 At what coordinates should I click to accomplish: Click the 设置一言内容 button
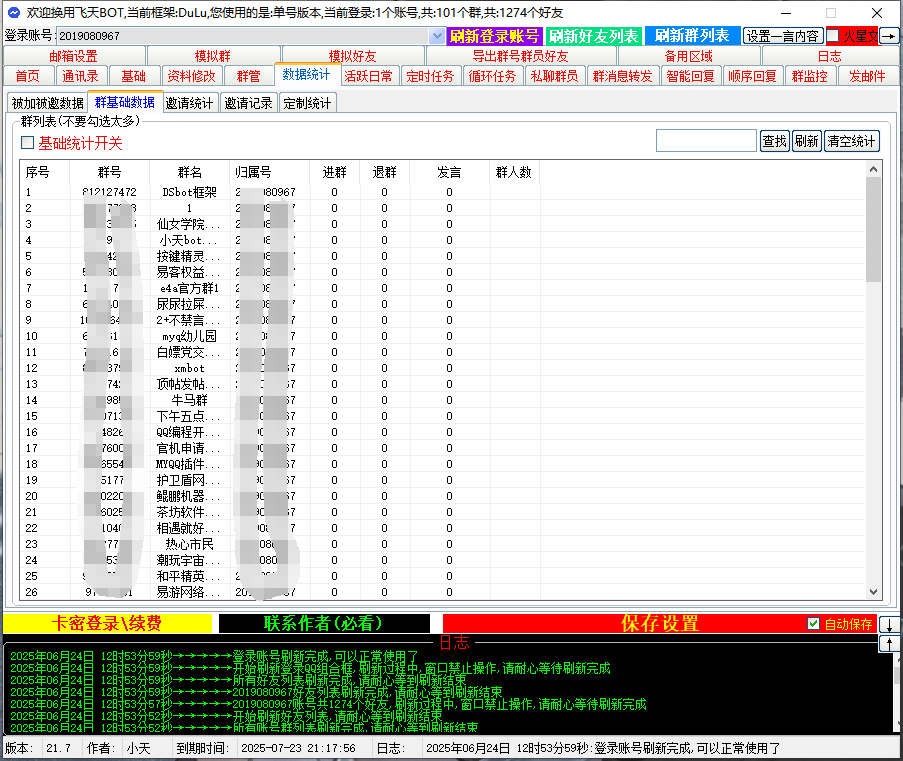point(783,36)
